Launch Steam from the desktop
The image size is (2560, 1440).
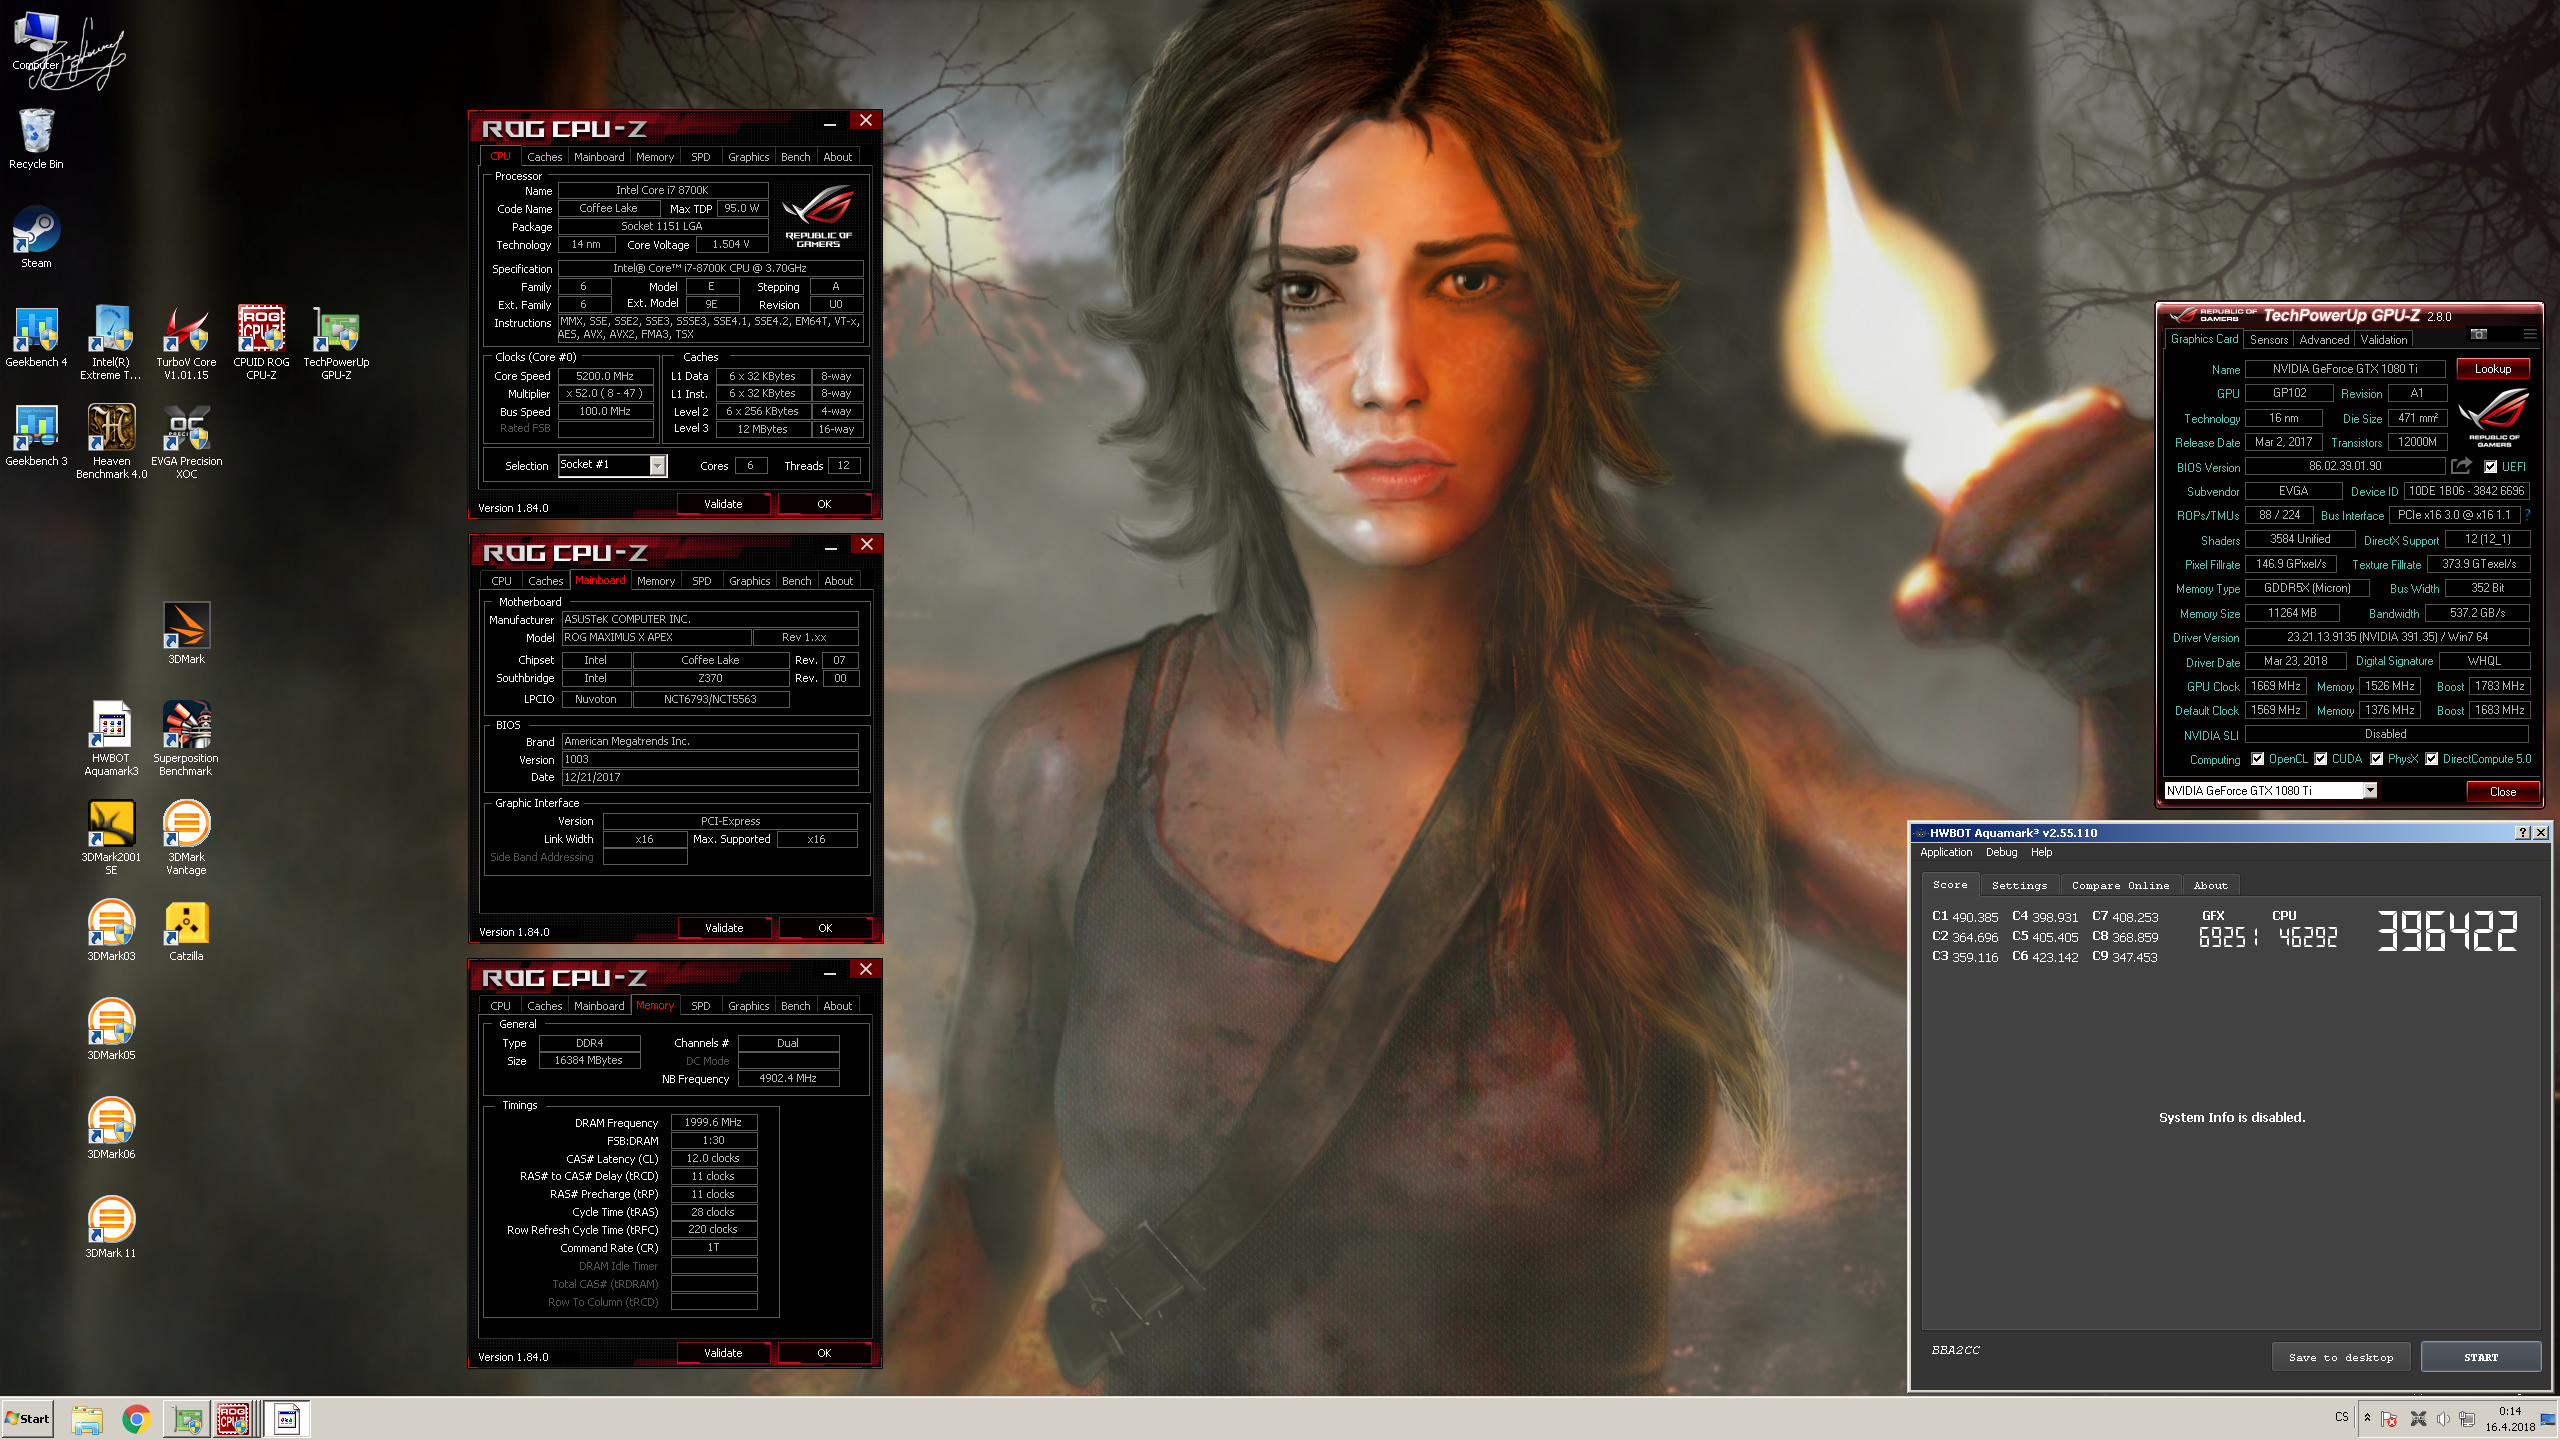click(36, 238)
